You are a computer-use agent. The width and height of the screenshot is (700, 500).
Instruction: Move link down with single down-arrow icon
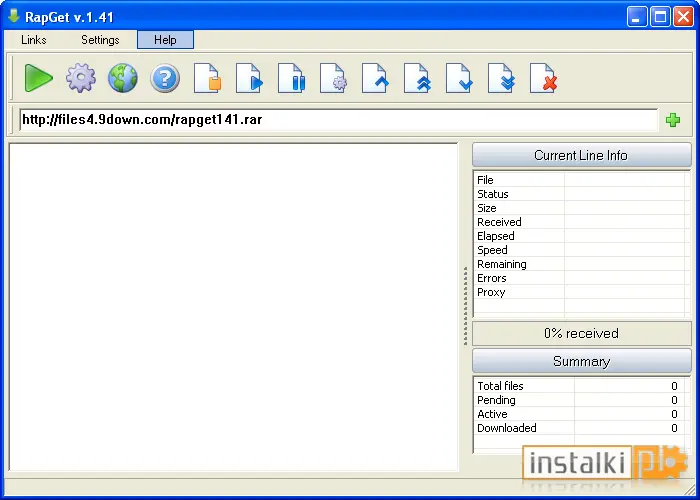(459, 78)
